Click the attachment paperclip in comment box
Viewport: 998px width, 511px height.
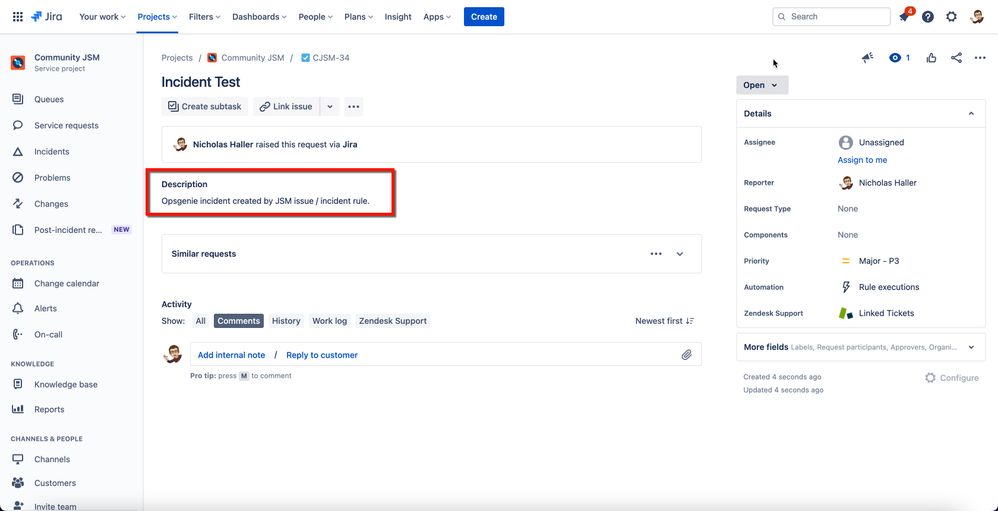click(x=686, y=355)
